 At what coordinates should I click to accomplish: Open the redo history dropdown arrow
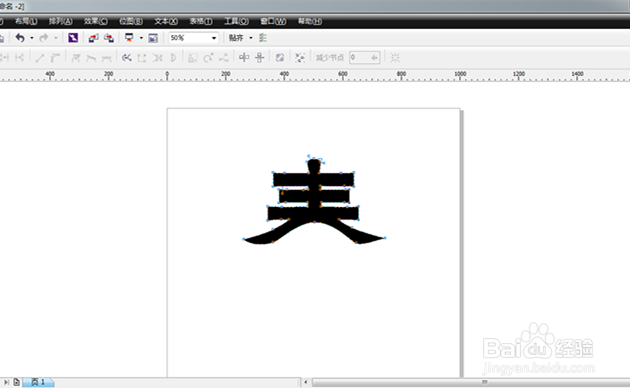click(x=56, y=38)
